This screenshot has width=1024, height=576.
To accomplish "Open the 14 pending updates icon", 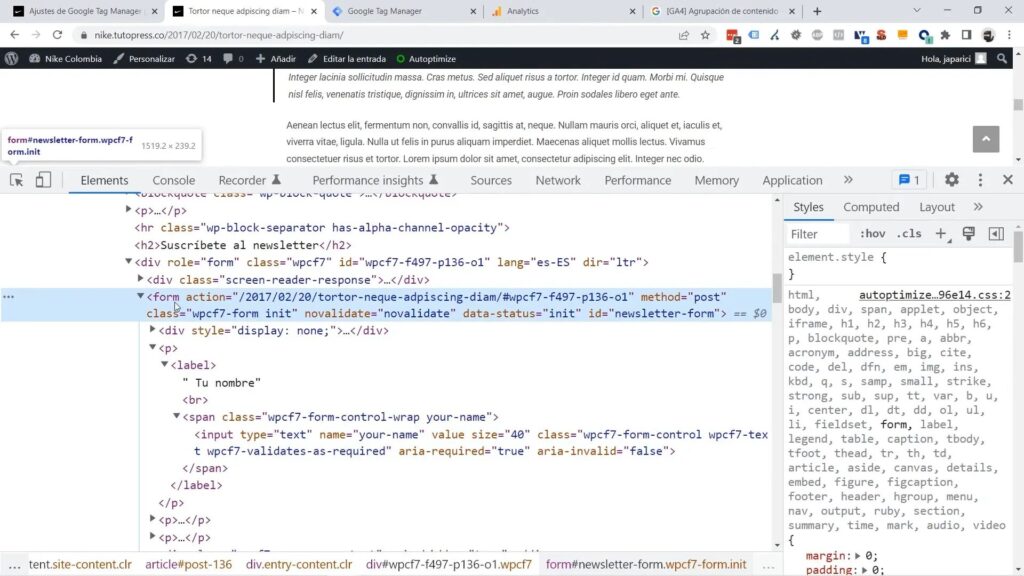I will pos(199,59).
